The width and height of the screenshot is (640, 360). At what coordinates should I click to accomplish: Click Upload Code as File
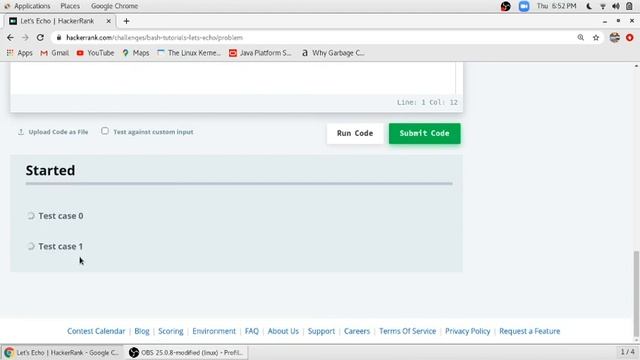[x=53, y=132]
